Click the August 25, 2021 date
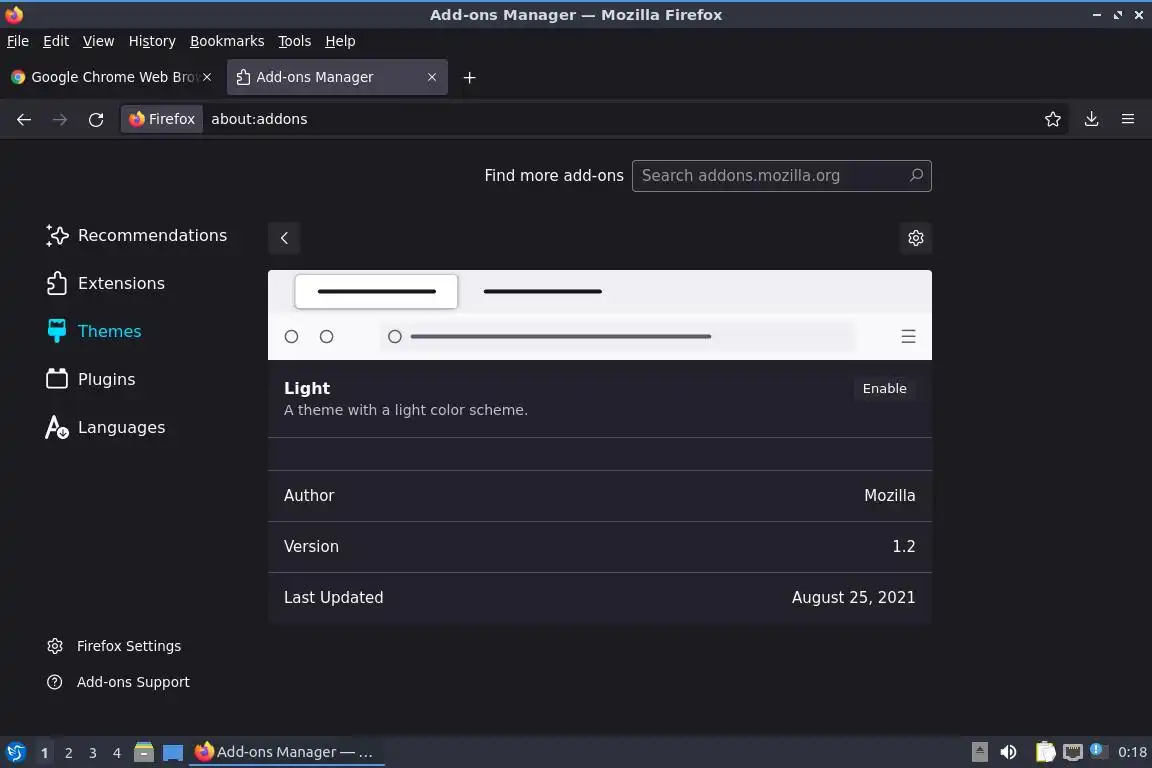This screenshot has width=1152, height=768. (853, 597)
